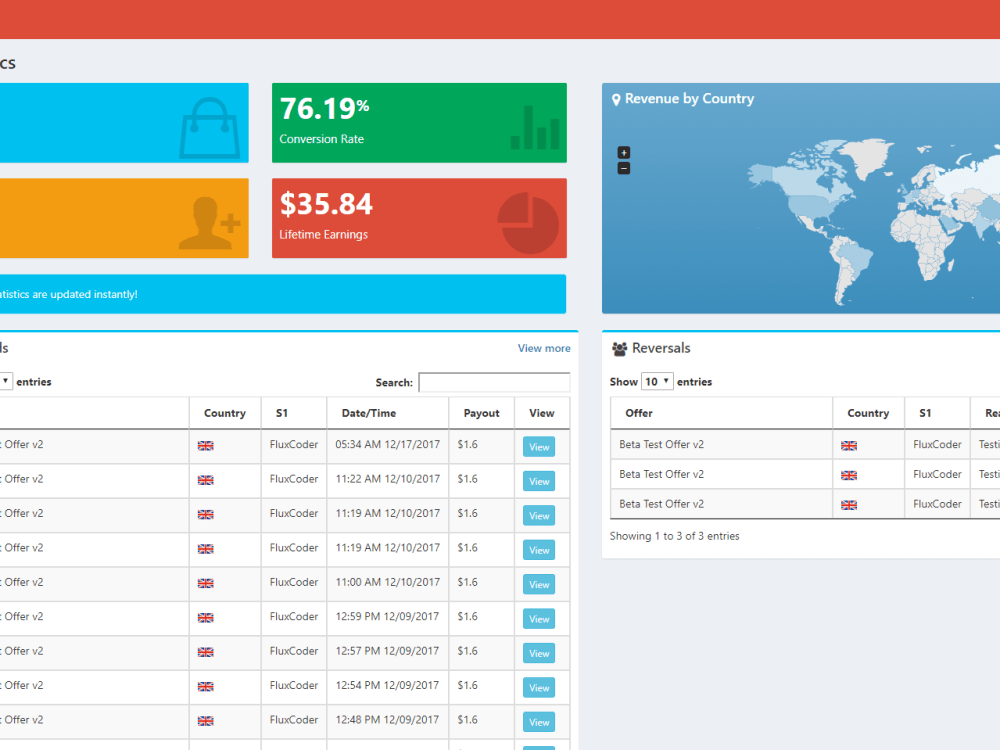The image size is (1000, 750).
Task: Click the bar chart icon on Conversion Rate card
Action: tap(535, 128)
